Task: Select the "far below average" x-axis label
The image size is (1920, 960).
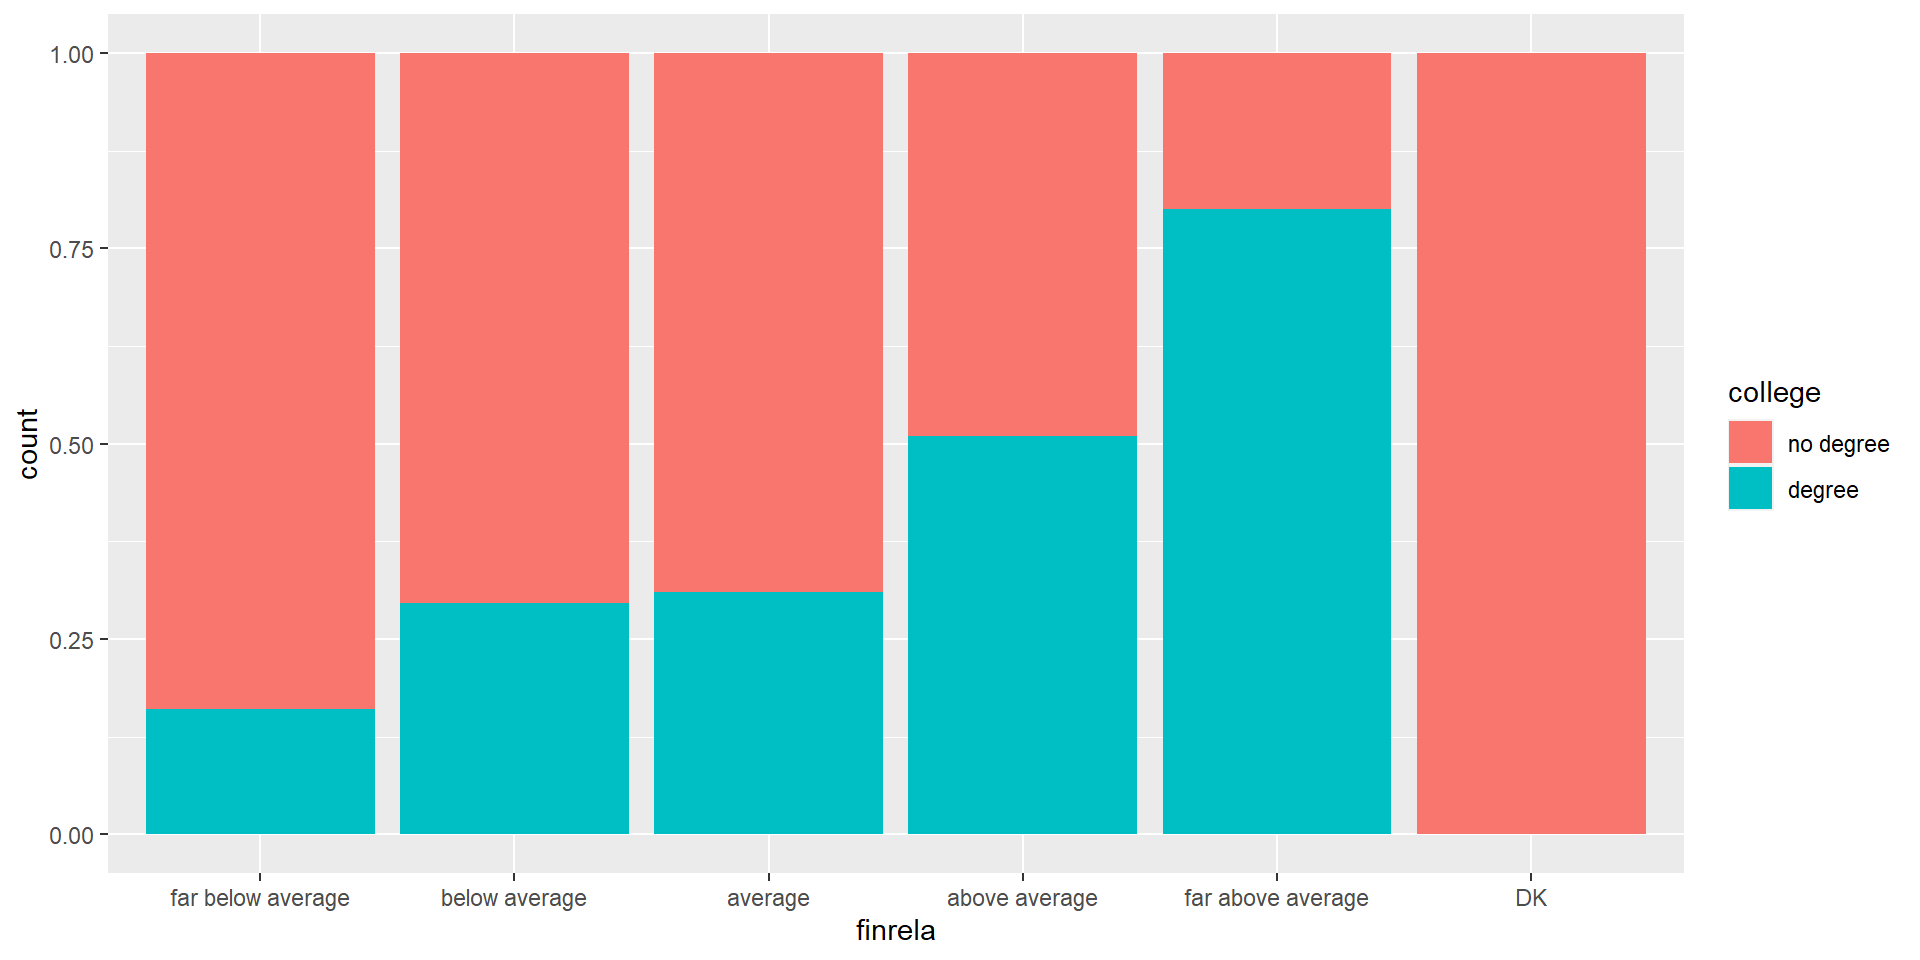Action: point(260,898)
